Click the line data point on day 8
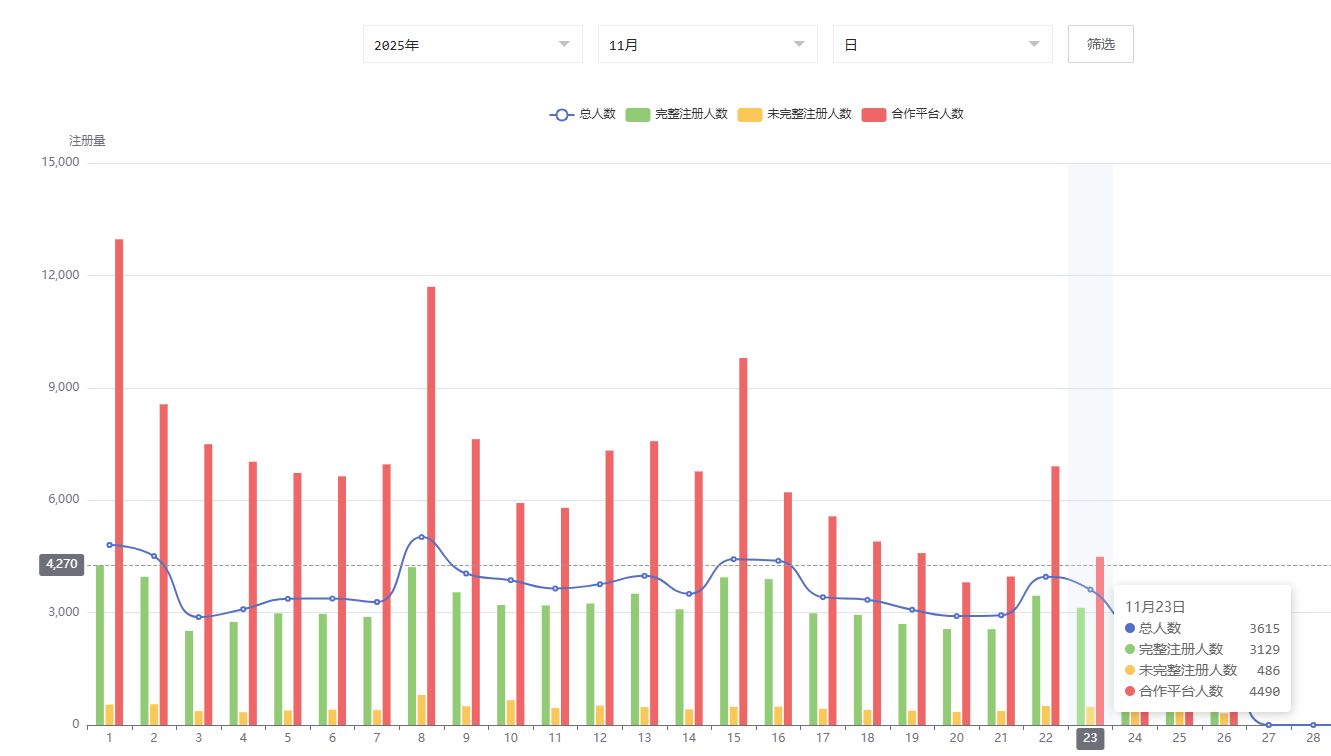 (x=422, y=537)
